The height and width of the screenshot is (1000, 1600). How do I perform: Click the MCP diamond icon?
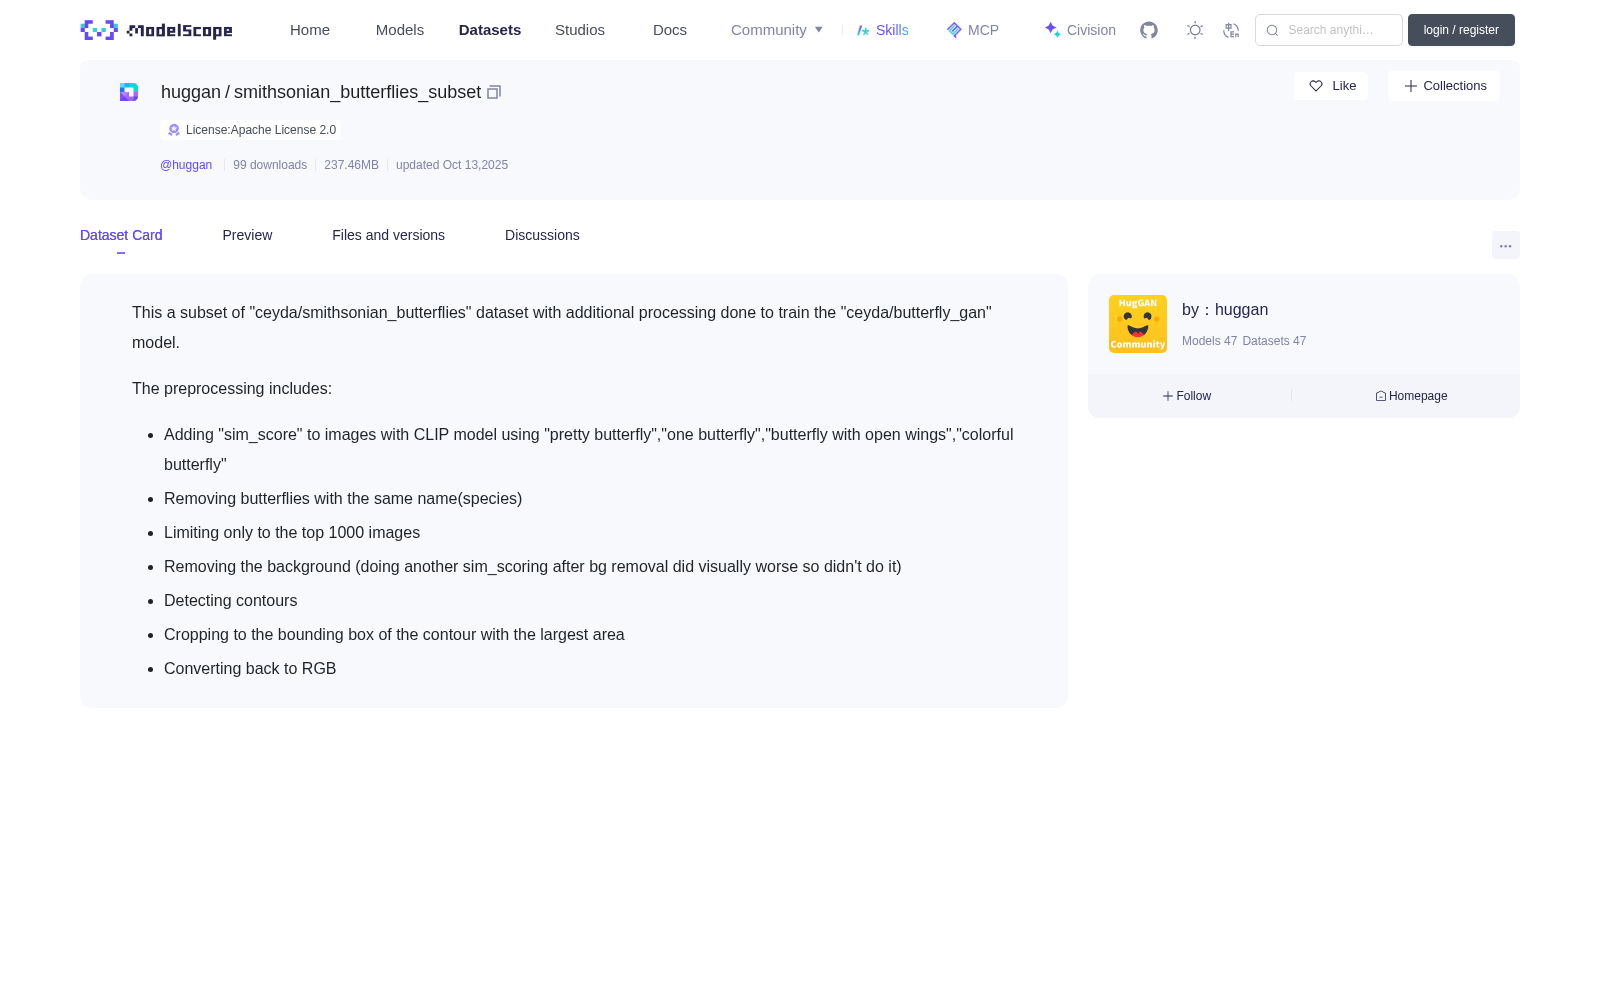tap(954, 30)
